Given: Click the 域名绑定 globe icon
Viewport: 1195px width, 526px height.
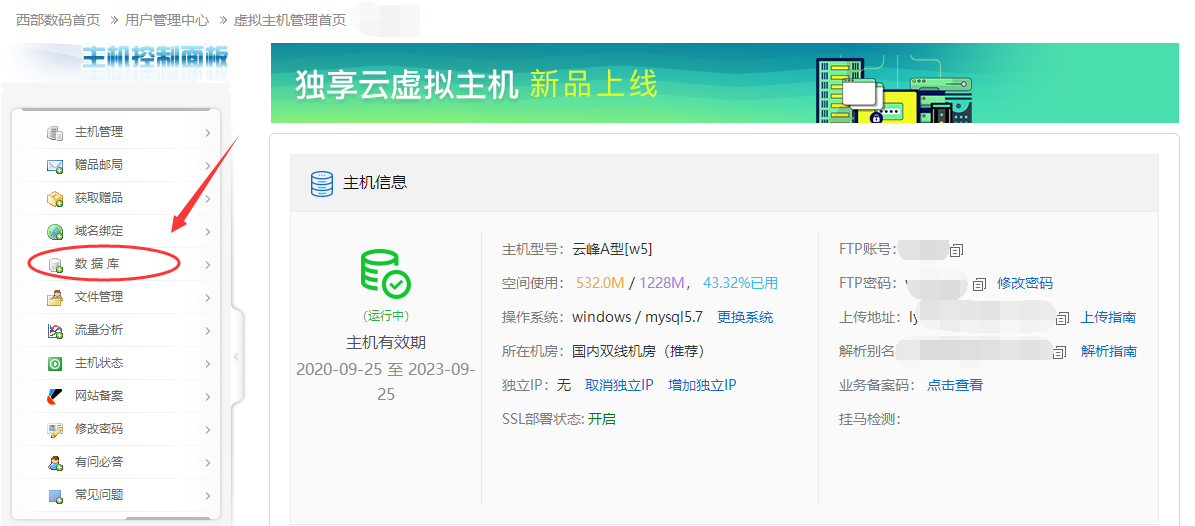Looking at the screenshot, I should point(55,232).
